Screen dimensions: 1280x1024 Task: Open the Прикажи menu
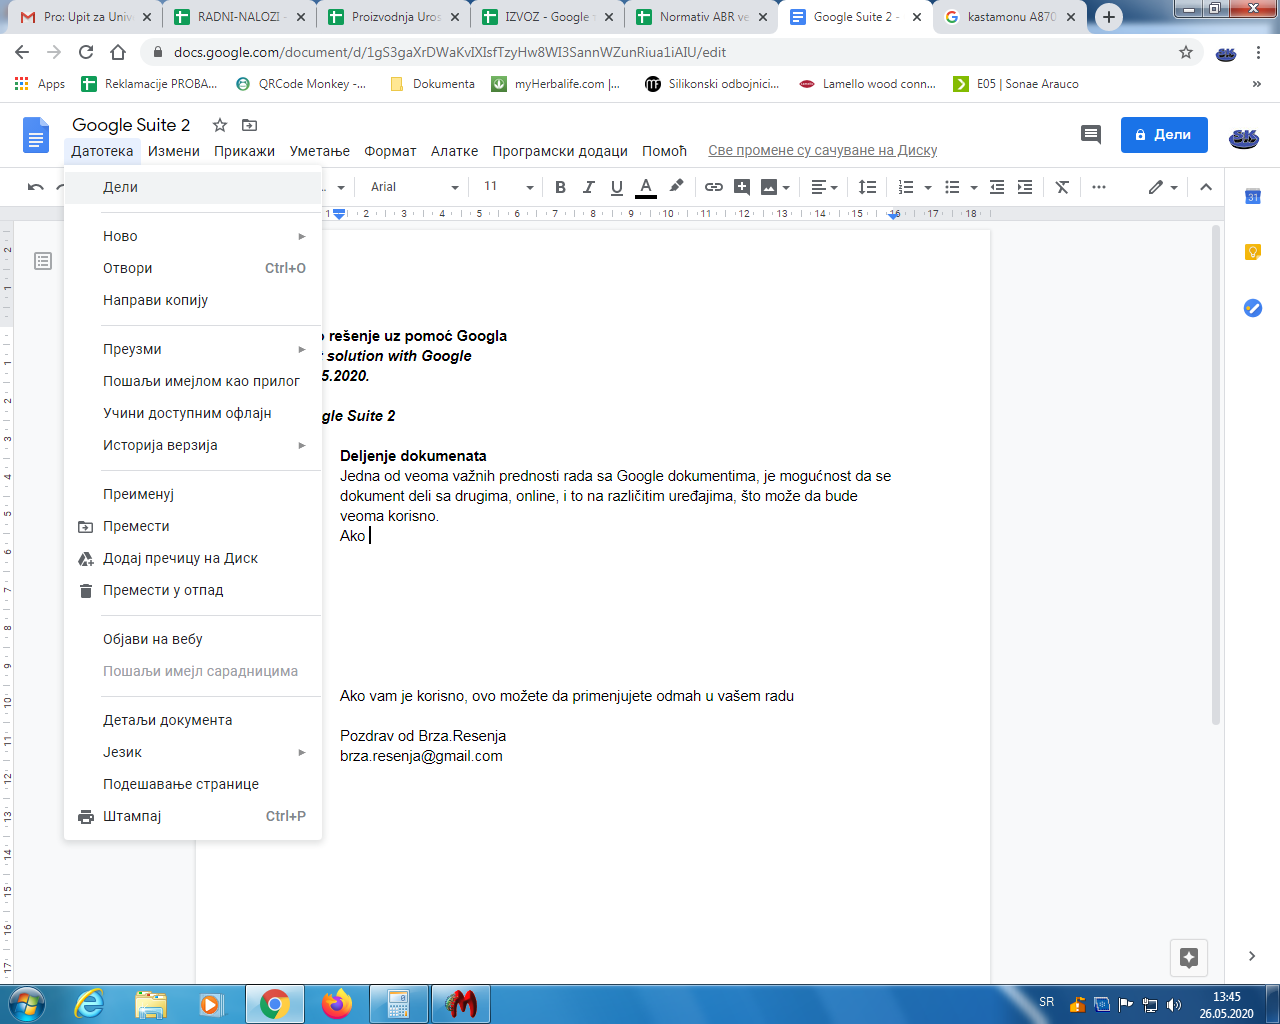click(x=244, y=151)
